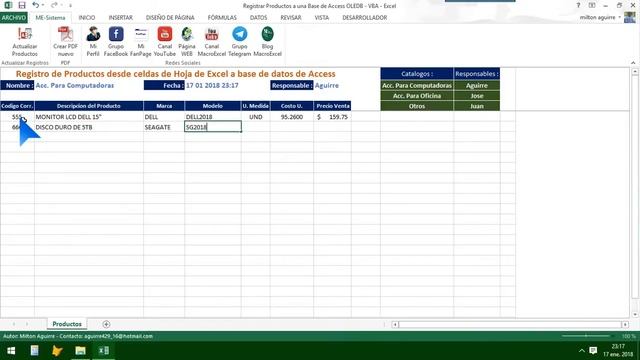The image size is (640, 360).
Task: Save the workbook with quick access icon
Action: tap(22, 5)
